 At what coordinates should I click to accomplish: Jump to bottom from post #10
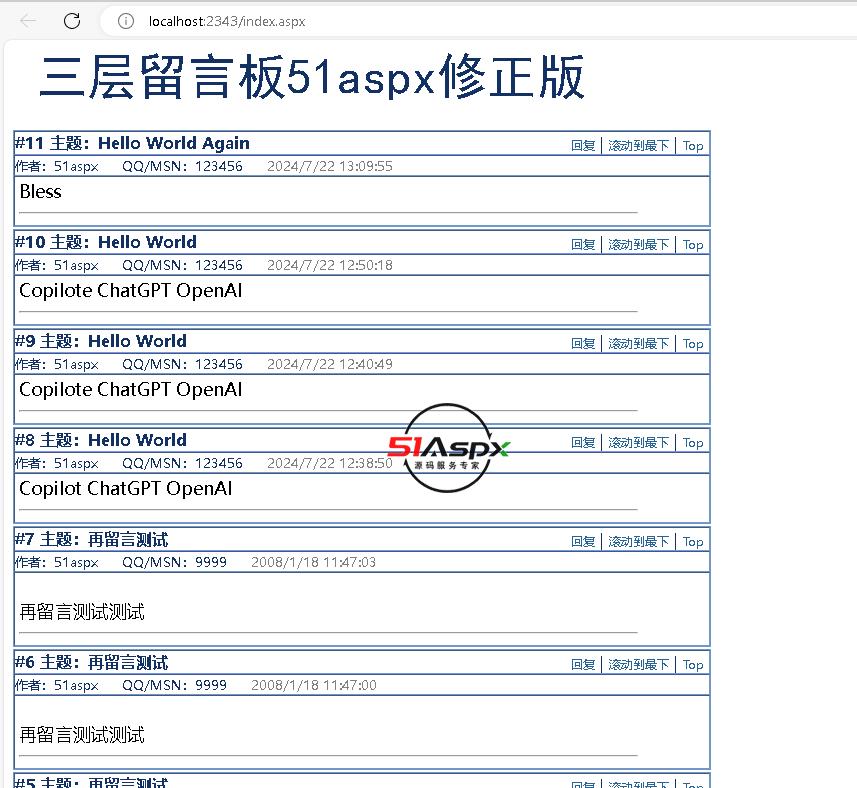point(638,245)
